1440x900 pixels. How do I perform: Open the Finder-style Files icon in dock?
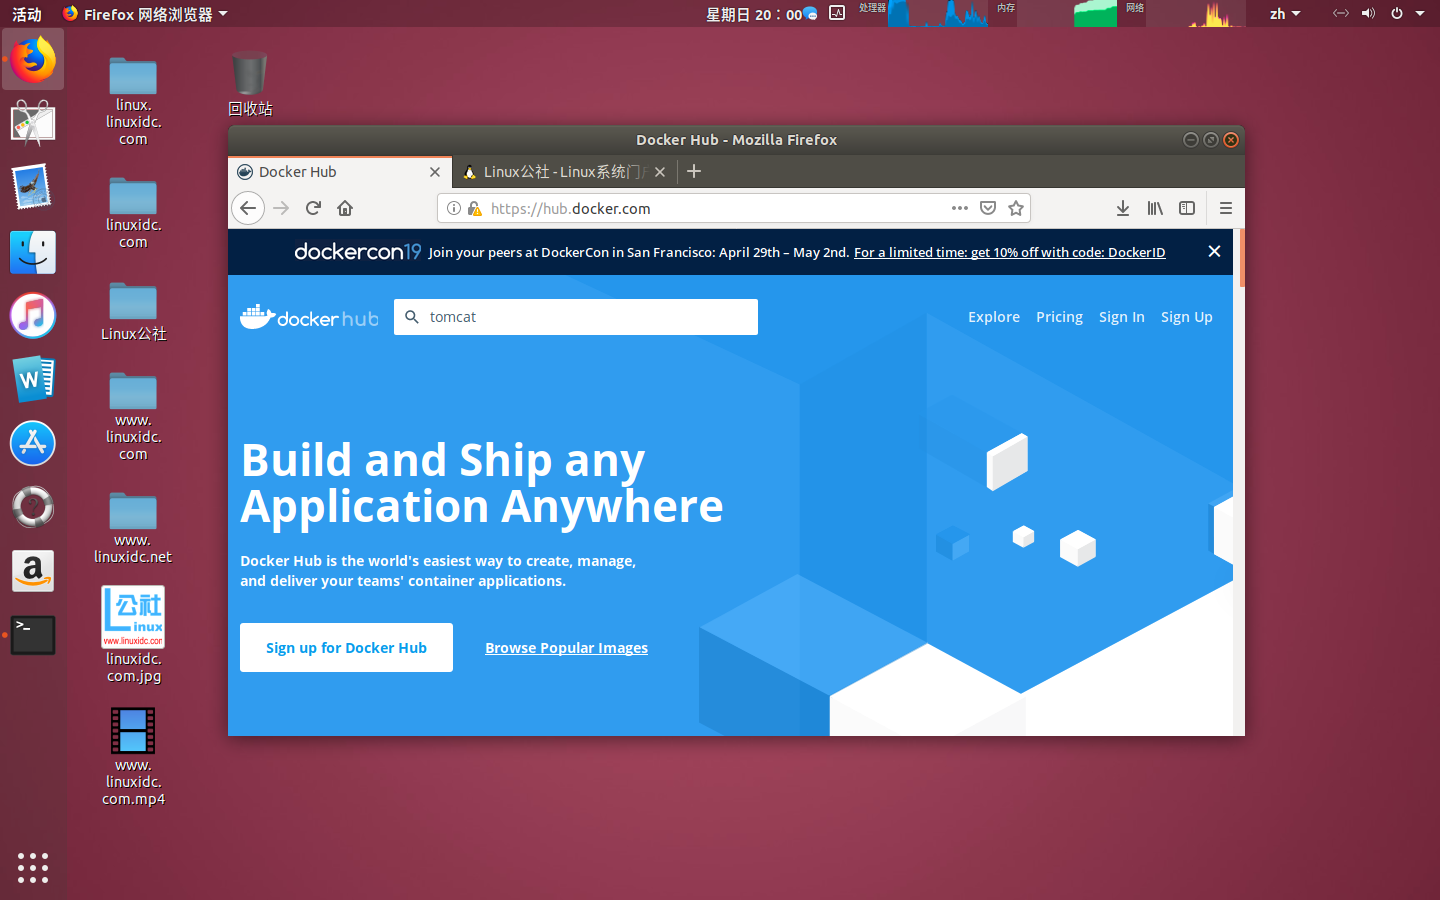pos(33,252)
